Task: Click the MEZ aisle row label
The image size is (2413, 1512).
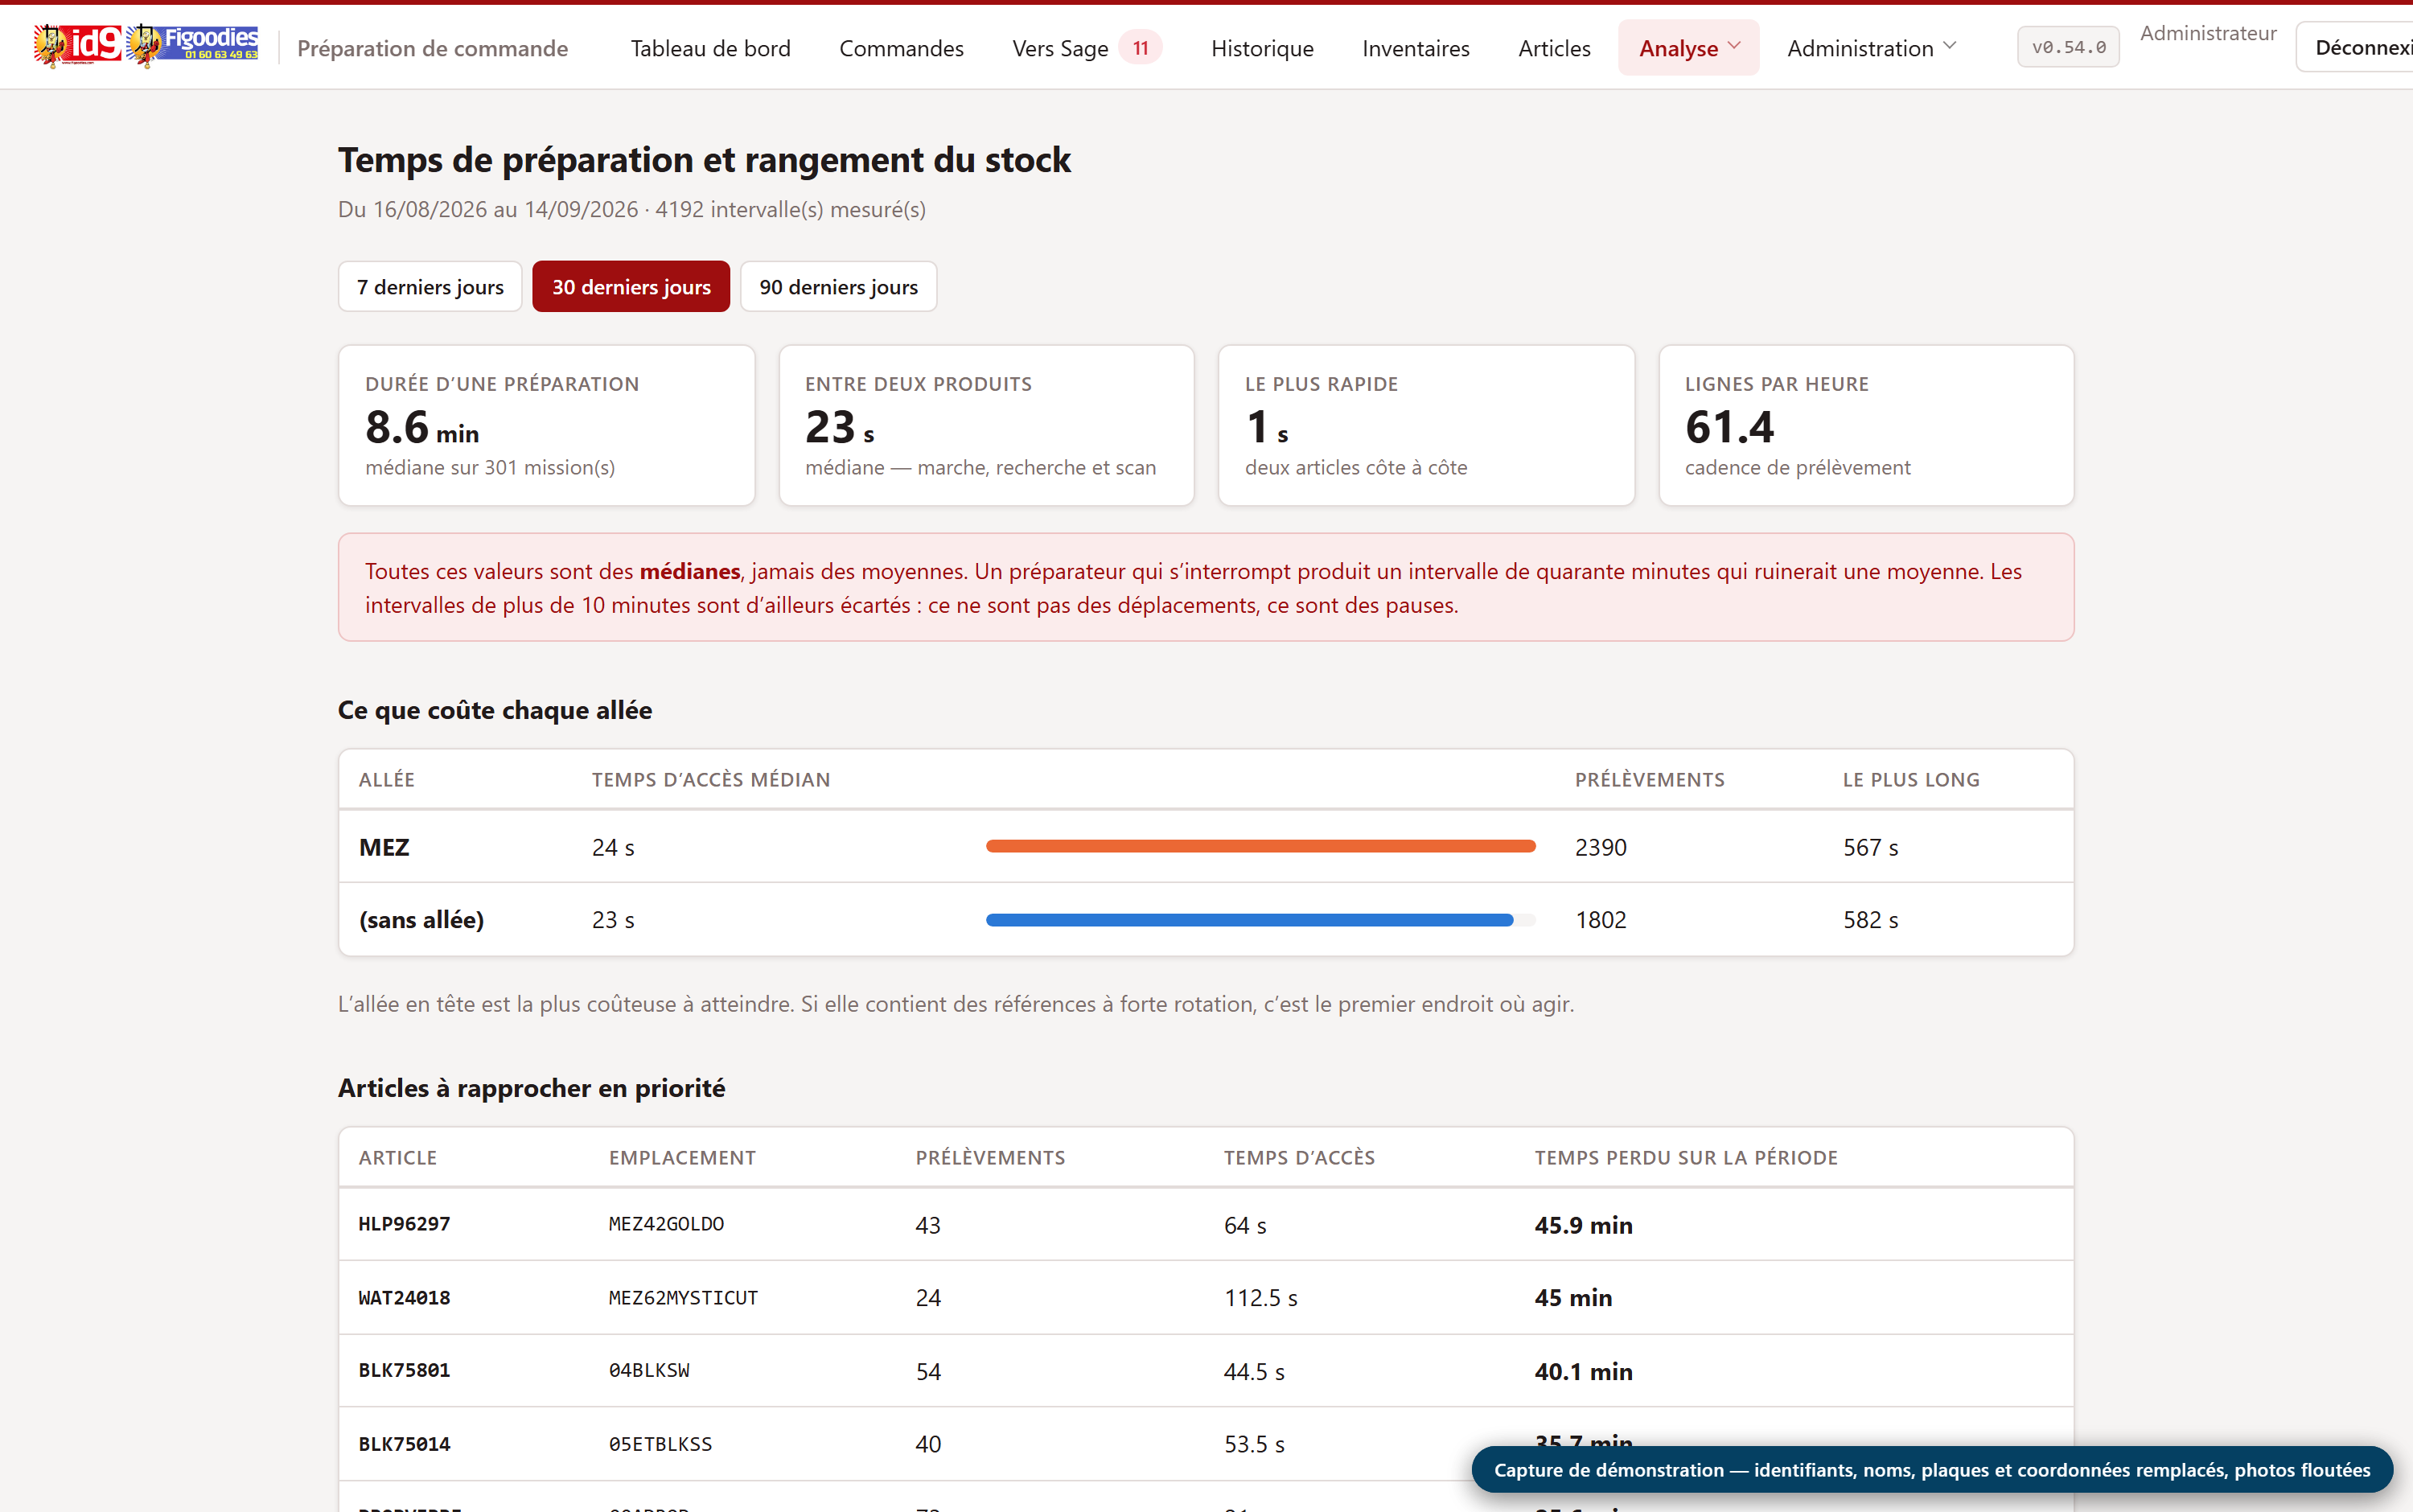Action: coord(384,848)
